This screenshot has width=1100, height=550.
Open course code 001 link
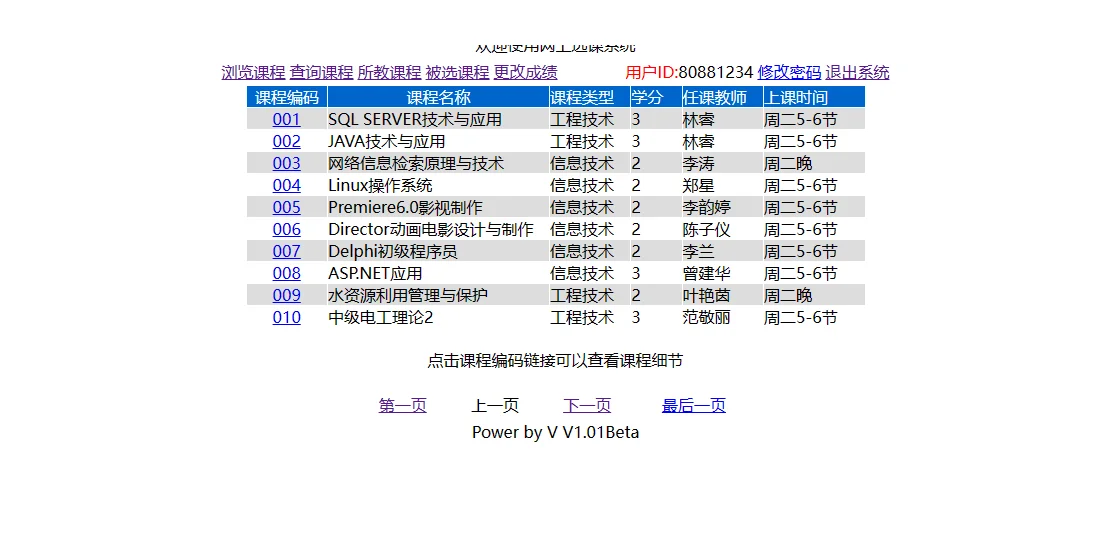click(x=286, y=119)
